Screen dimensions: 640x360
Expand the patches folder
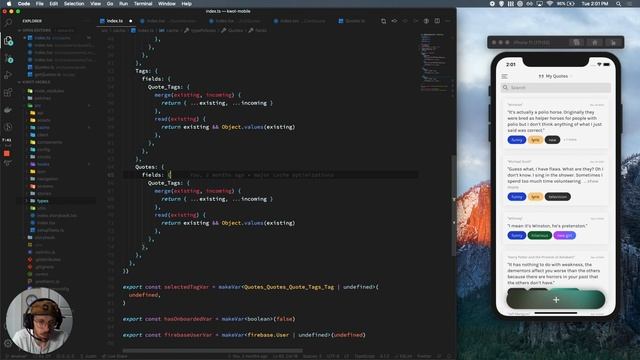point(42,98)
